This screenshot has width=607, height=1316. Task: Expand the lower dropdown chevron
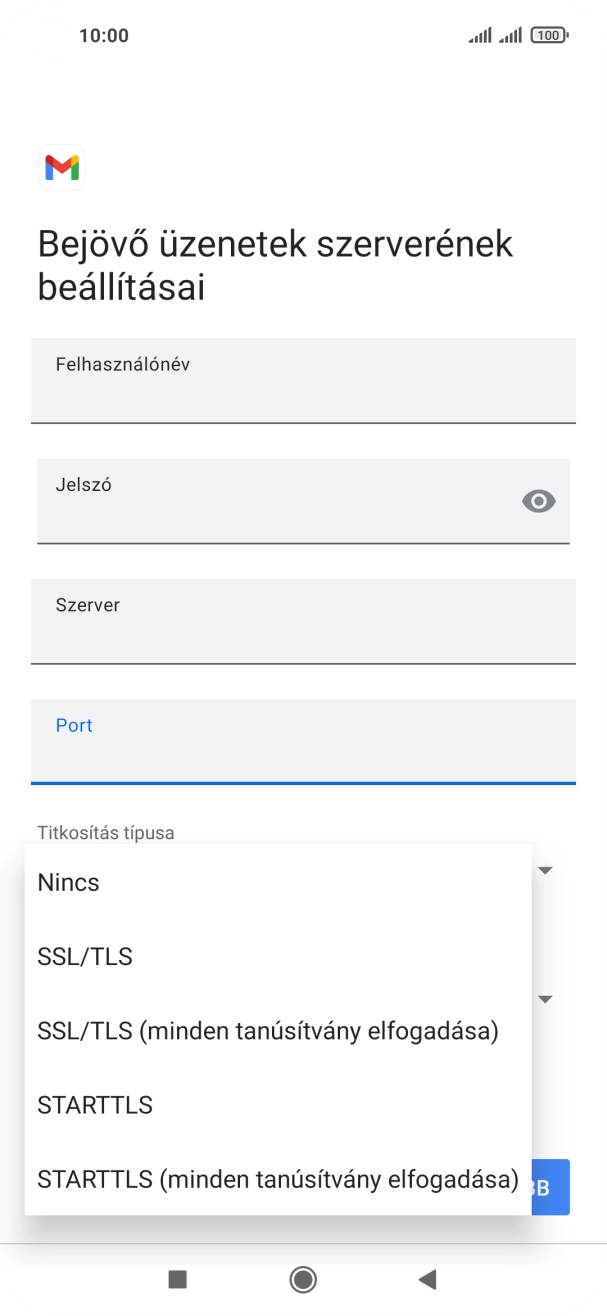click(x=544, y=999)
